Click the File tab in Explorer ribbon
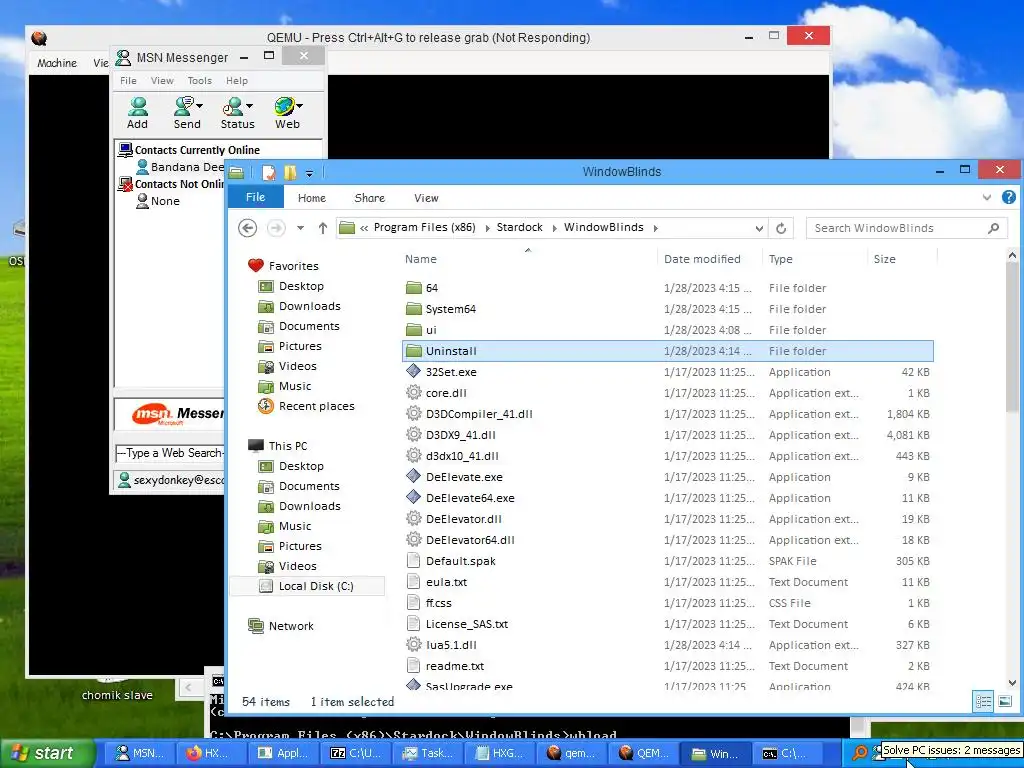The height and width of the screenshot is (768, 1024). pyautogui.click(x=255, y=197)
